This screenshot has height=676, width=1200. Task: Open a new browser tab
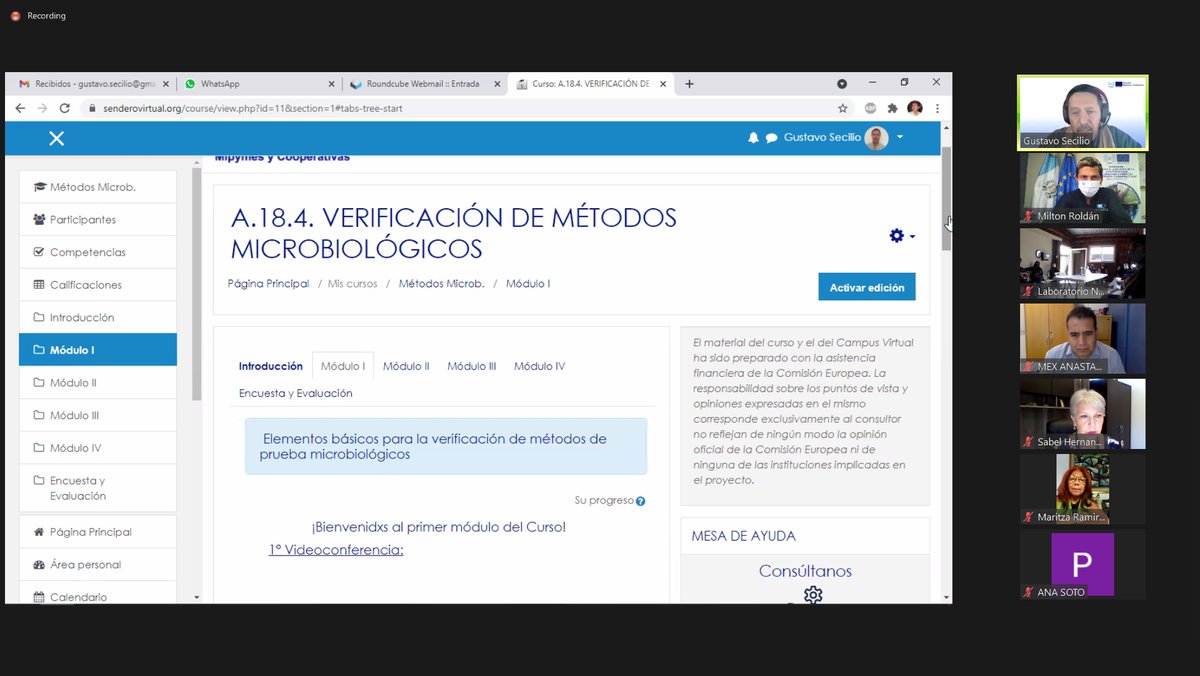tap(689, 84)
